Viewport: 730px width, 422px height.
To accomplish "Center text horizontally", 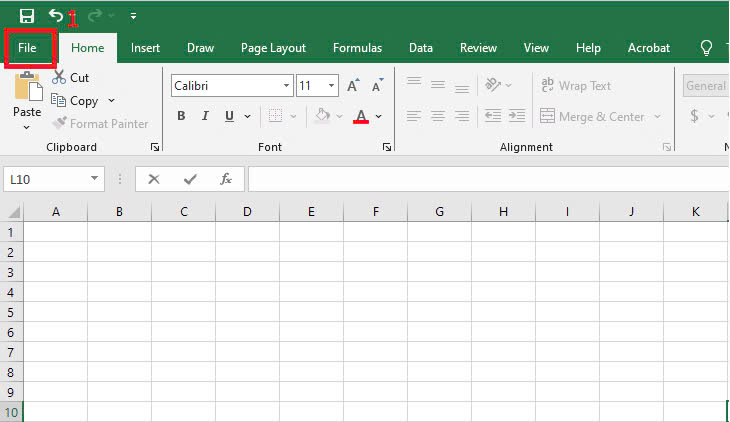I will tap(438, 116).
